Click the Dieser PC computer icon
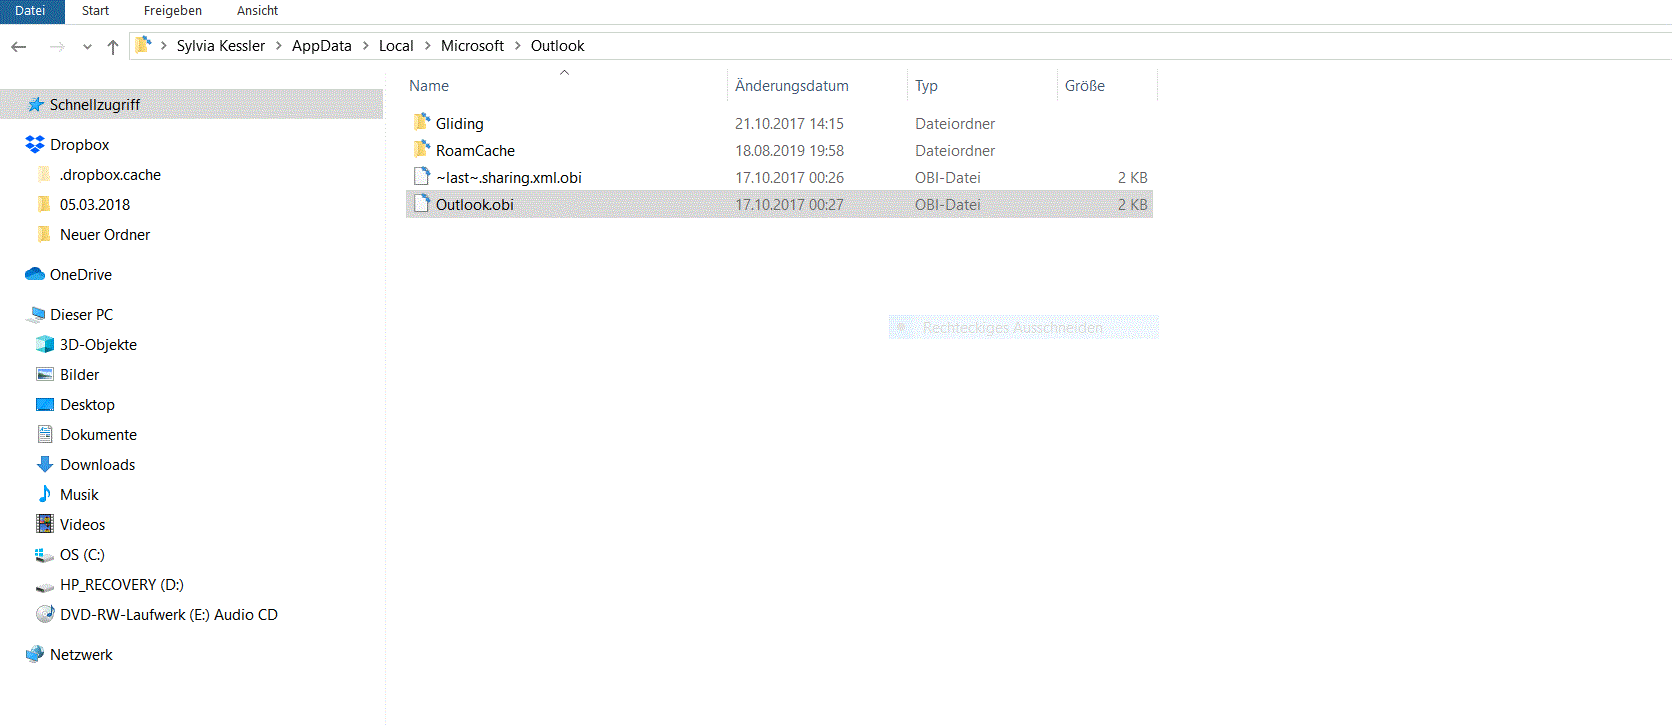The image size is (1672, 725). coord(36,314)
